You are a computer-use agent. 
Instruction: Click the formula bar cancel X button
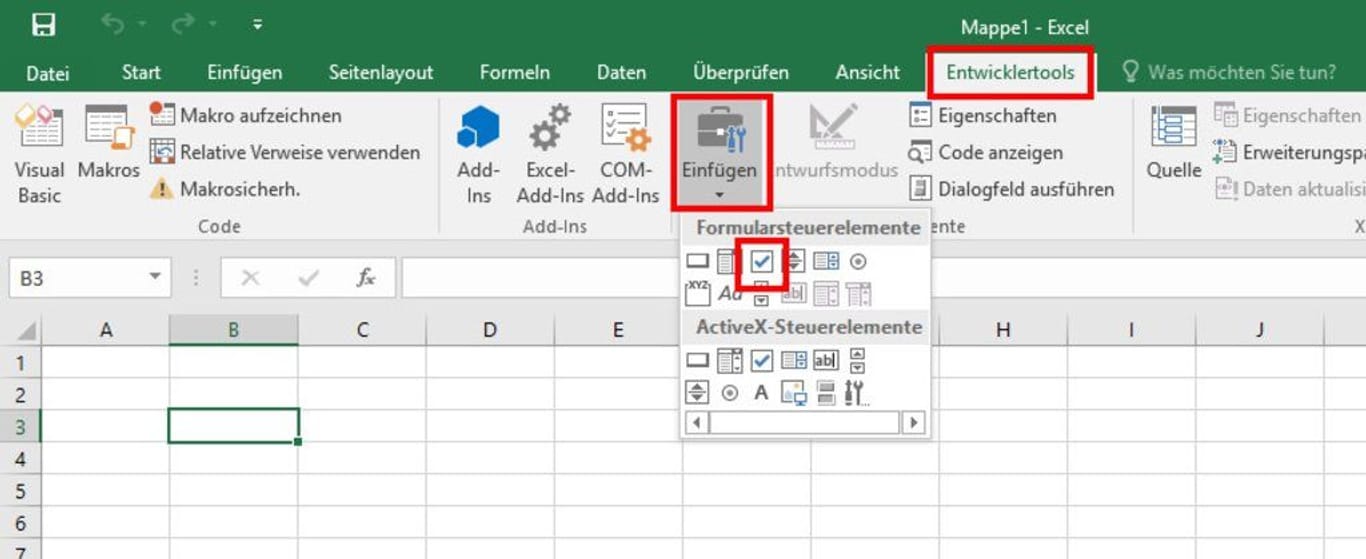point(250,278)
